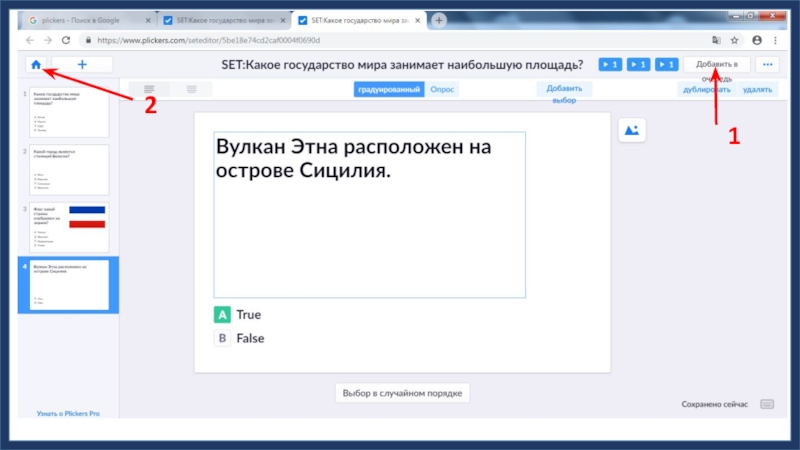The image size is (800, 450).
Task: Select the second text layout icon
Action: 191,90
